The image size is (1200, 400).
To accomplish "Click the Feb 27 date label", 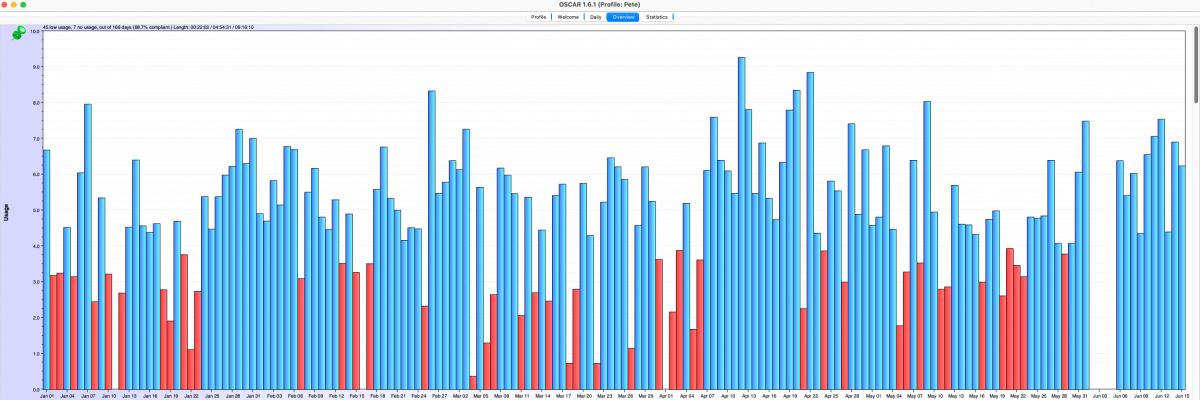I will coord(438,396).
